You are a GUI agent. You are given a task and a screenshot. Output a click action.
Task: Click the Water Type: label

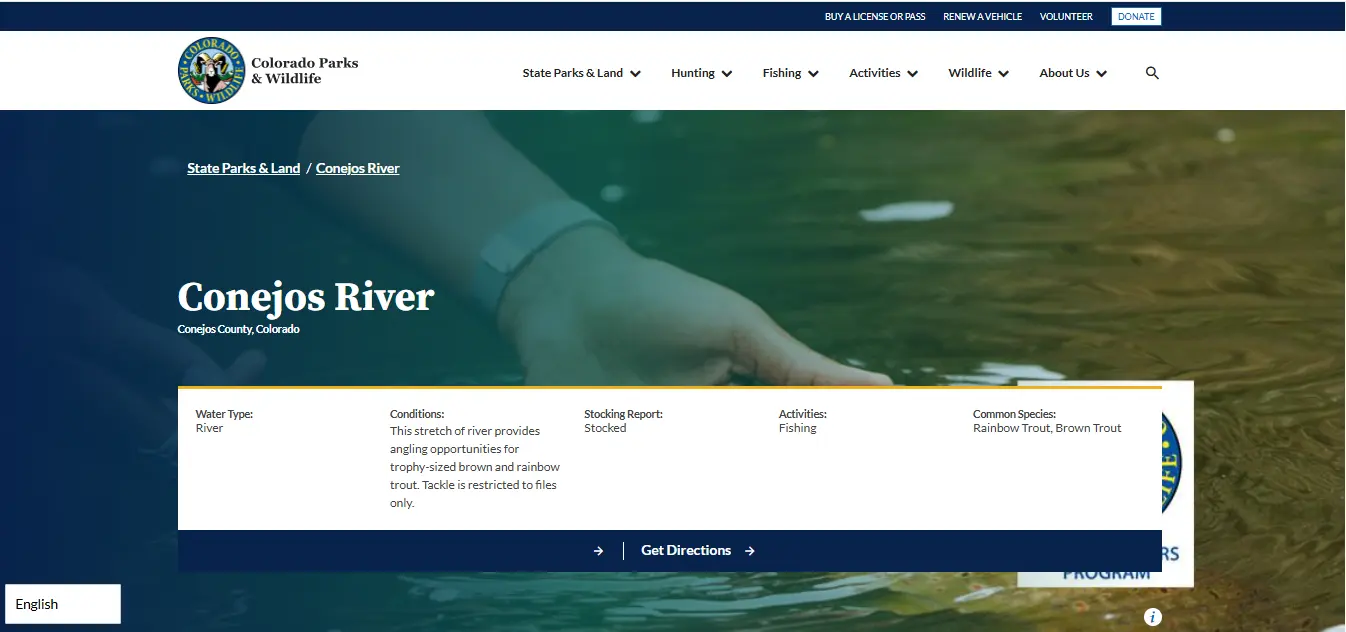point(224,414)
